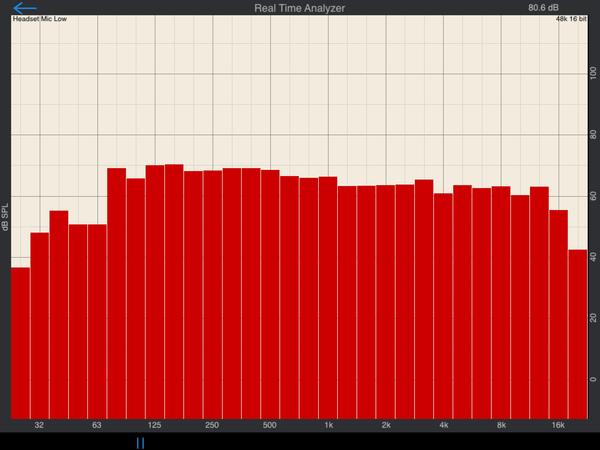Select the 80.6 dB level readout
The image size is (600, 450).
click(543, 8)
